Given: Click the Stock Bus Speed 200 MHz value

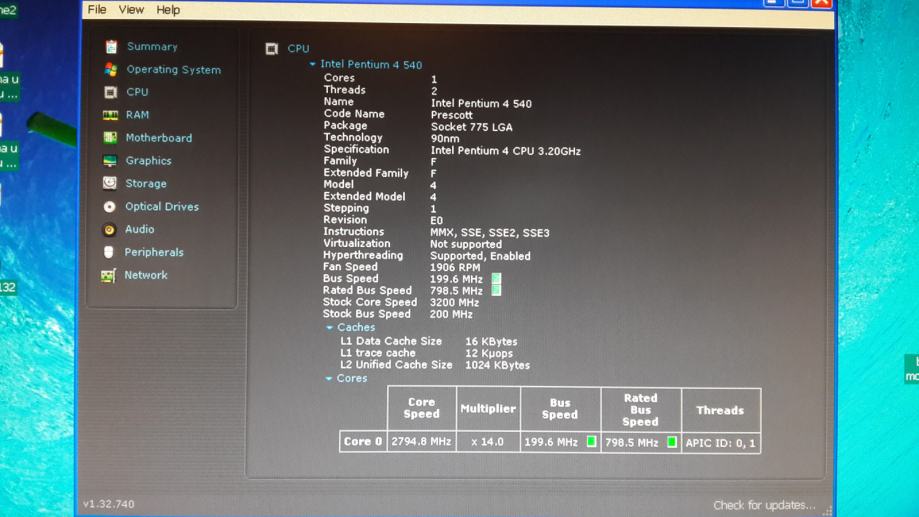Looking at the screenshot, I should [451, 314].
